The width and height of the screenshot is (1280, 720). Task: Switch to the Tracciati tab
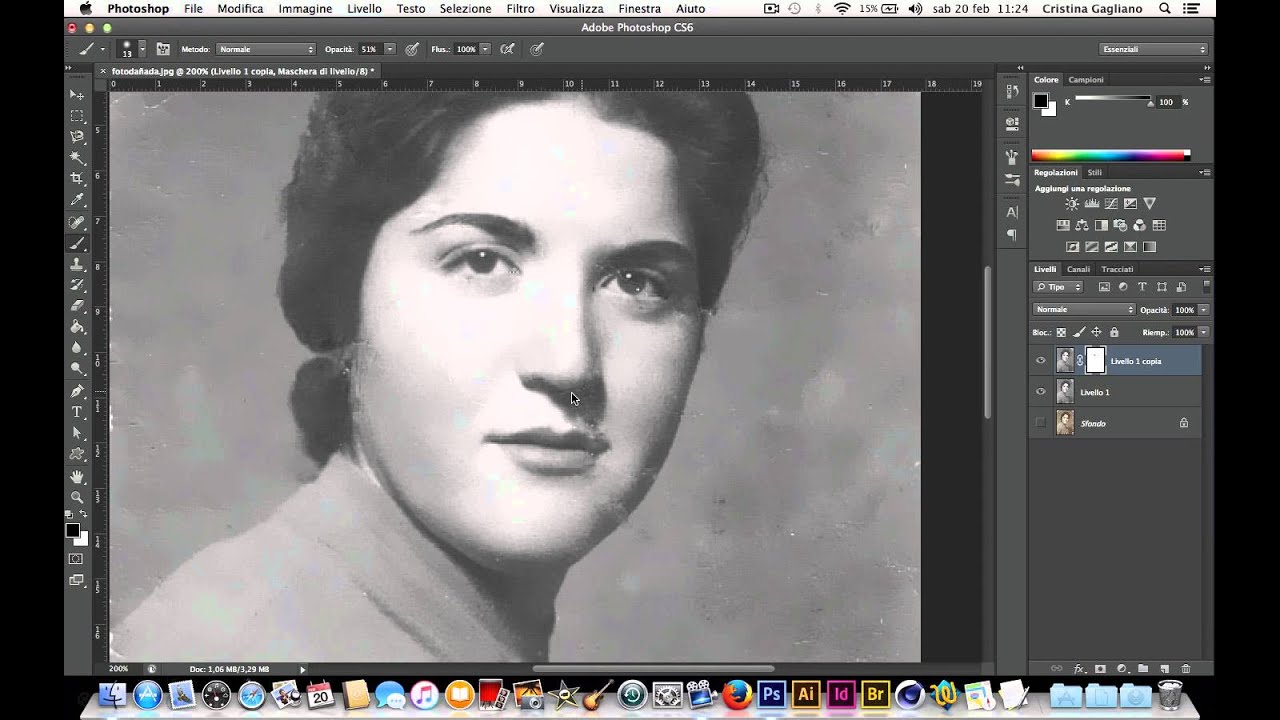click(1117, 269)
